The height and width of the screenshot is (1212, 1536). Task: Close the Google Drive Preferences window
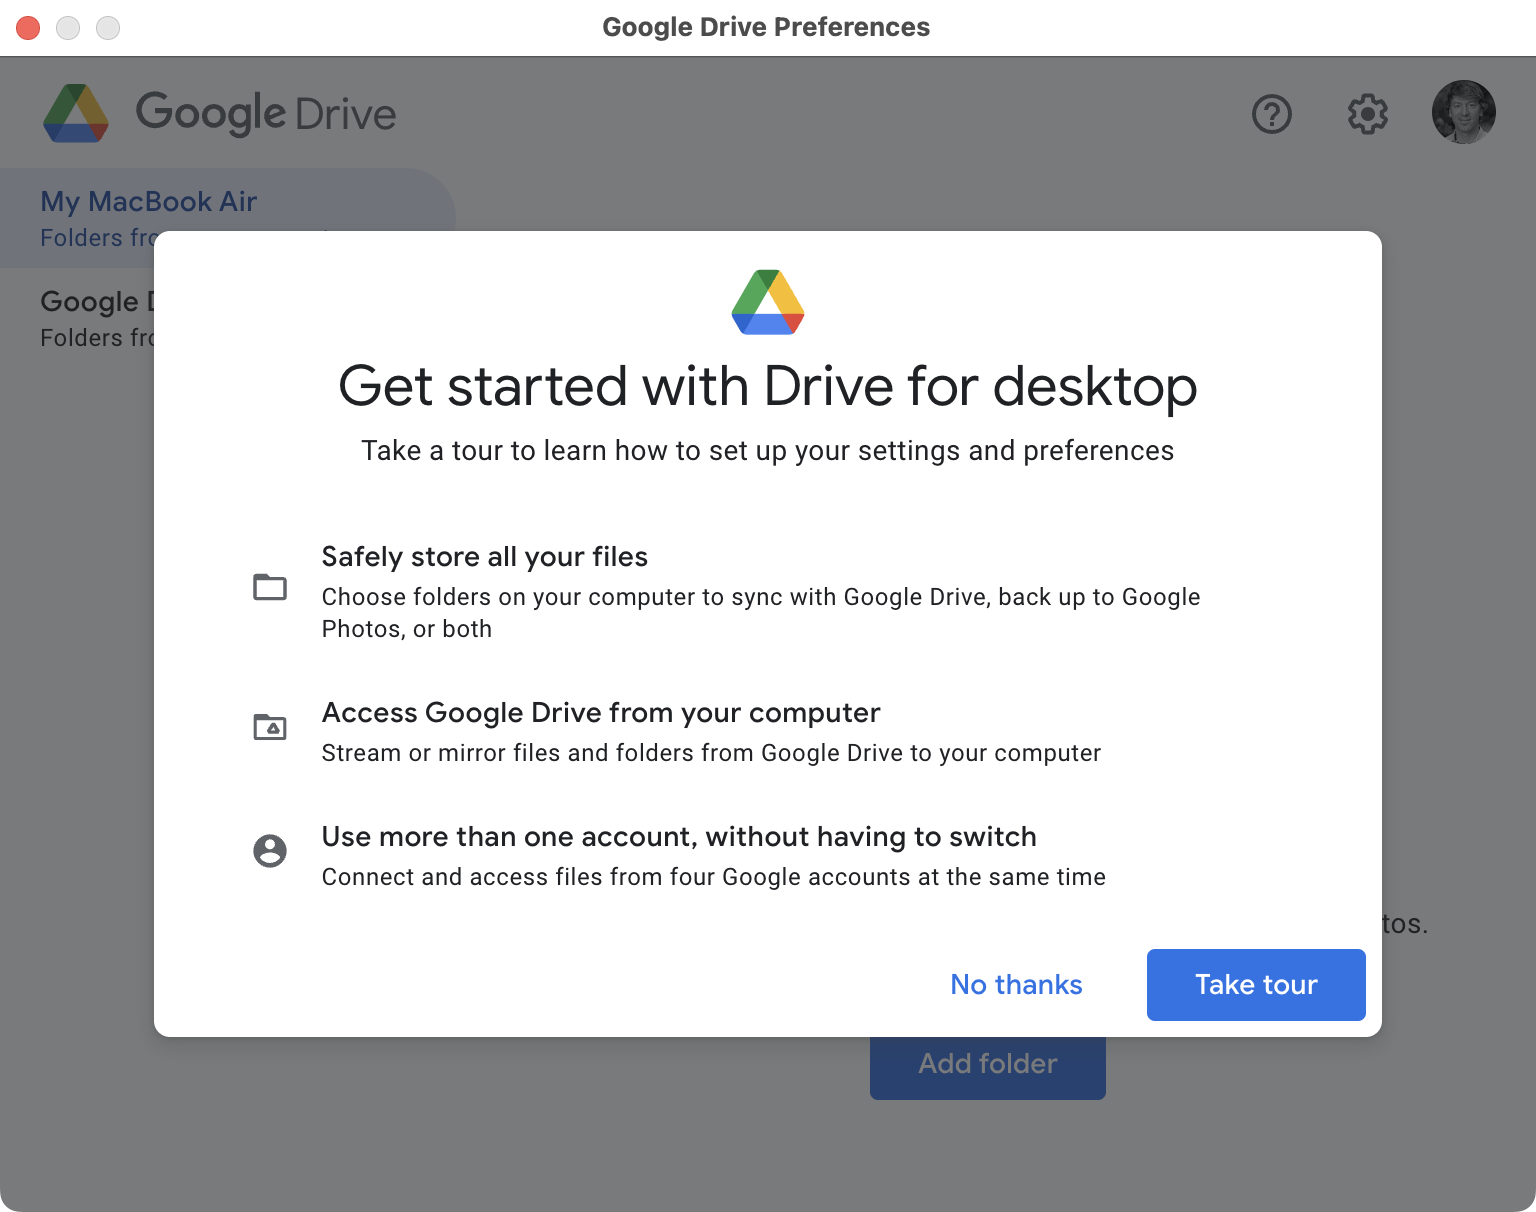(x=28, y=28)
